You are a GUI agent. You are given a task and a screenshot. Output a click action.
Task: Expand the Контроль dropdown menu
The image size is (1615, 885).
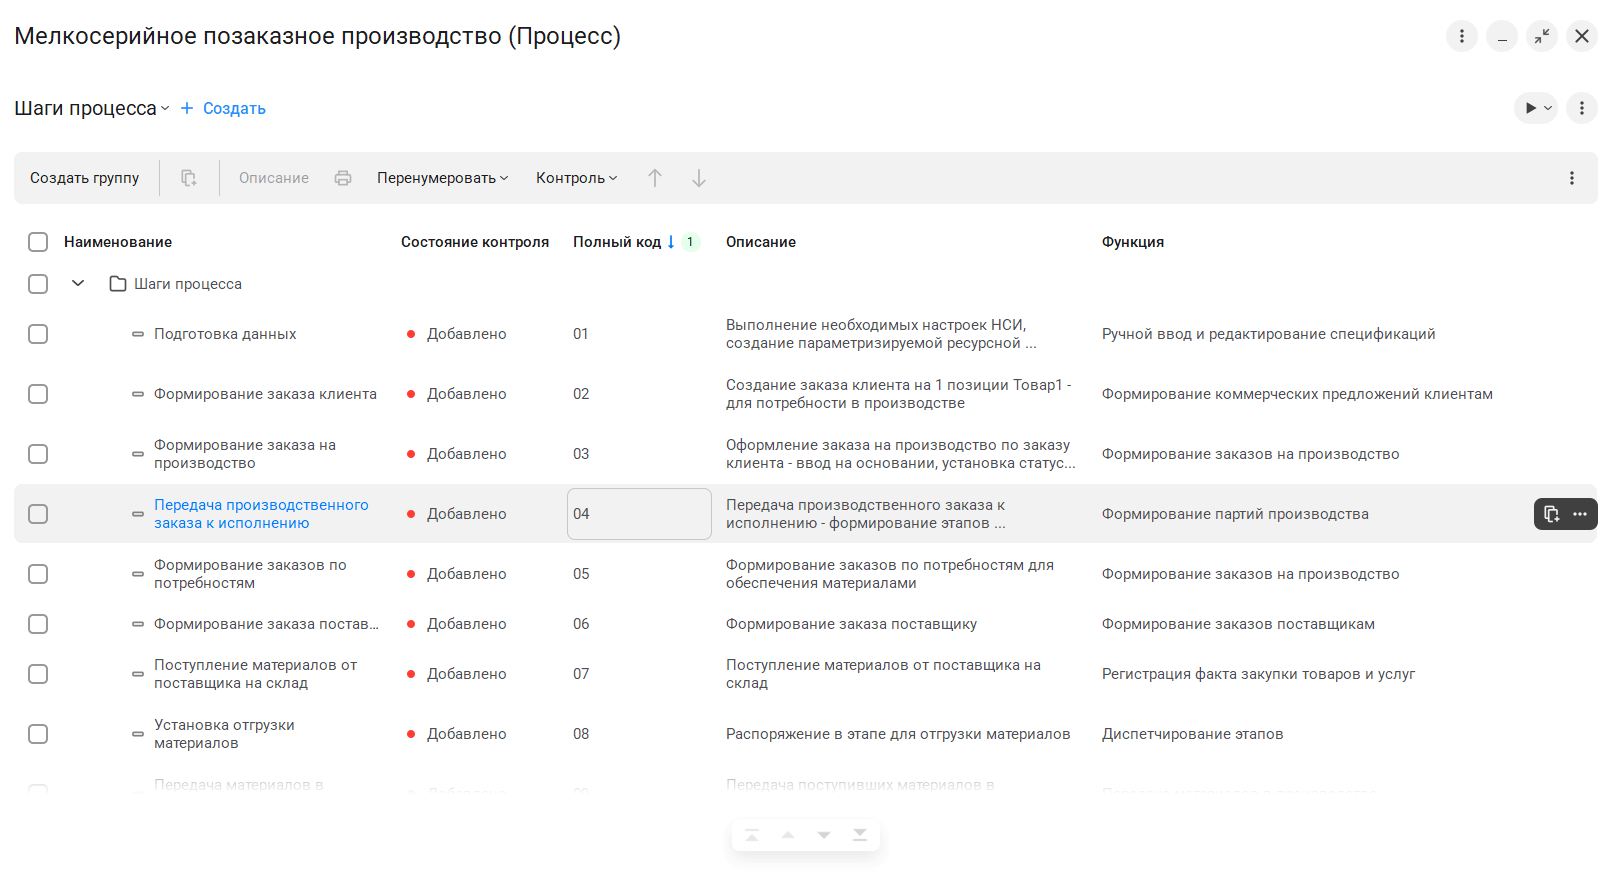coord(576,178)
